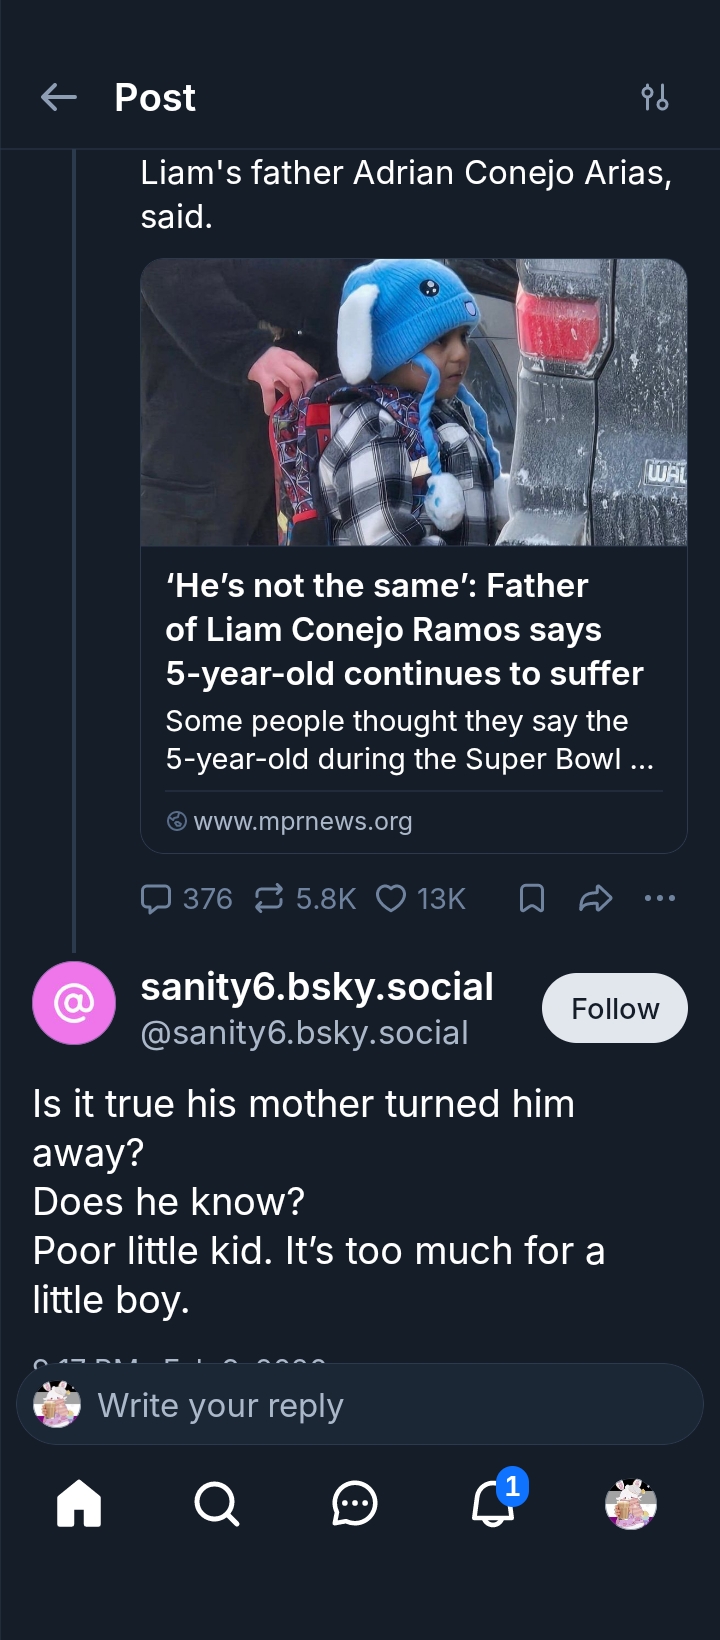Follow sanity6.bsky.social
The width and height of the screenshot is (720, 1640).
614,1008
